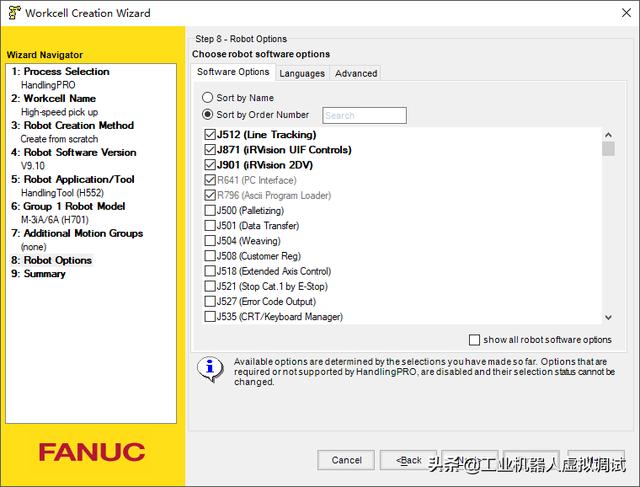The width and height of the screenshot is (640, 487).
Task: Tick J521 (Stop Cat.1 by E-Stop)
Action: click(210, 286)
